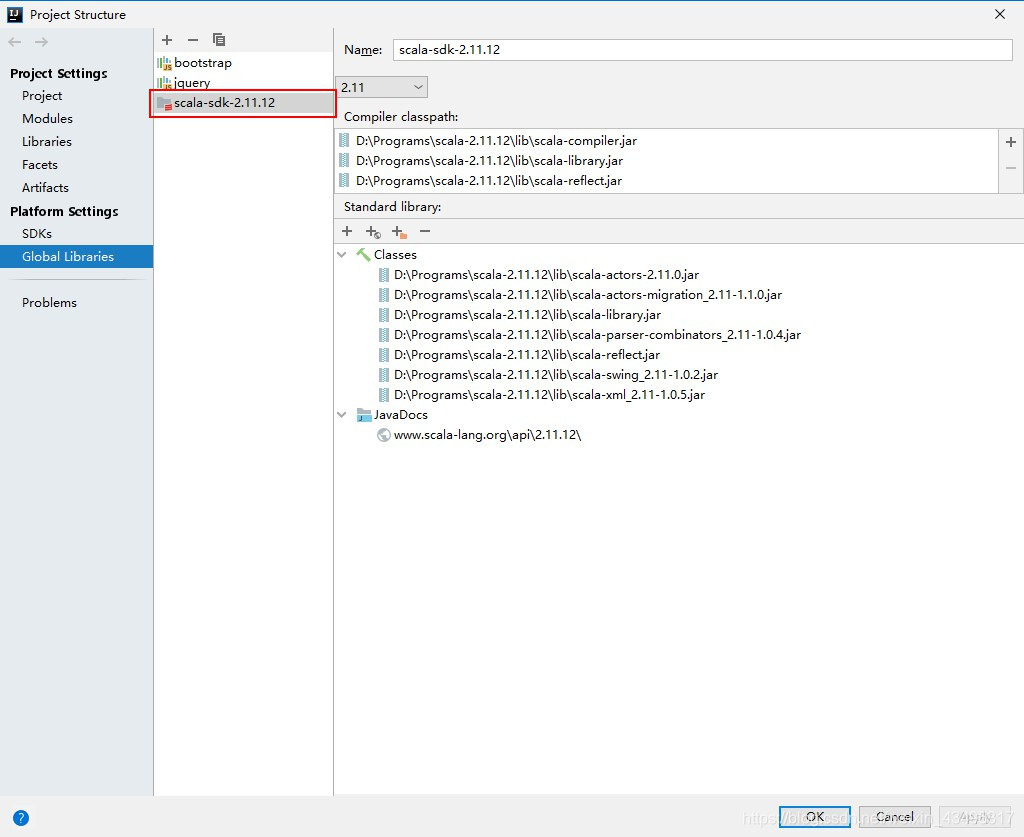Select scala-actors-2.11.0.jar class entry

click(x=546, y=275)
